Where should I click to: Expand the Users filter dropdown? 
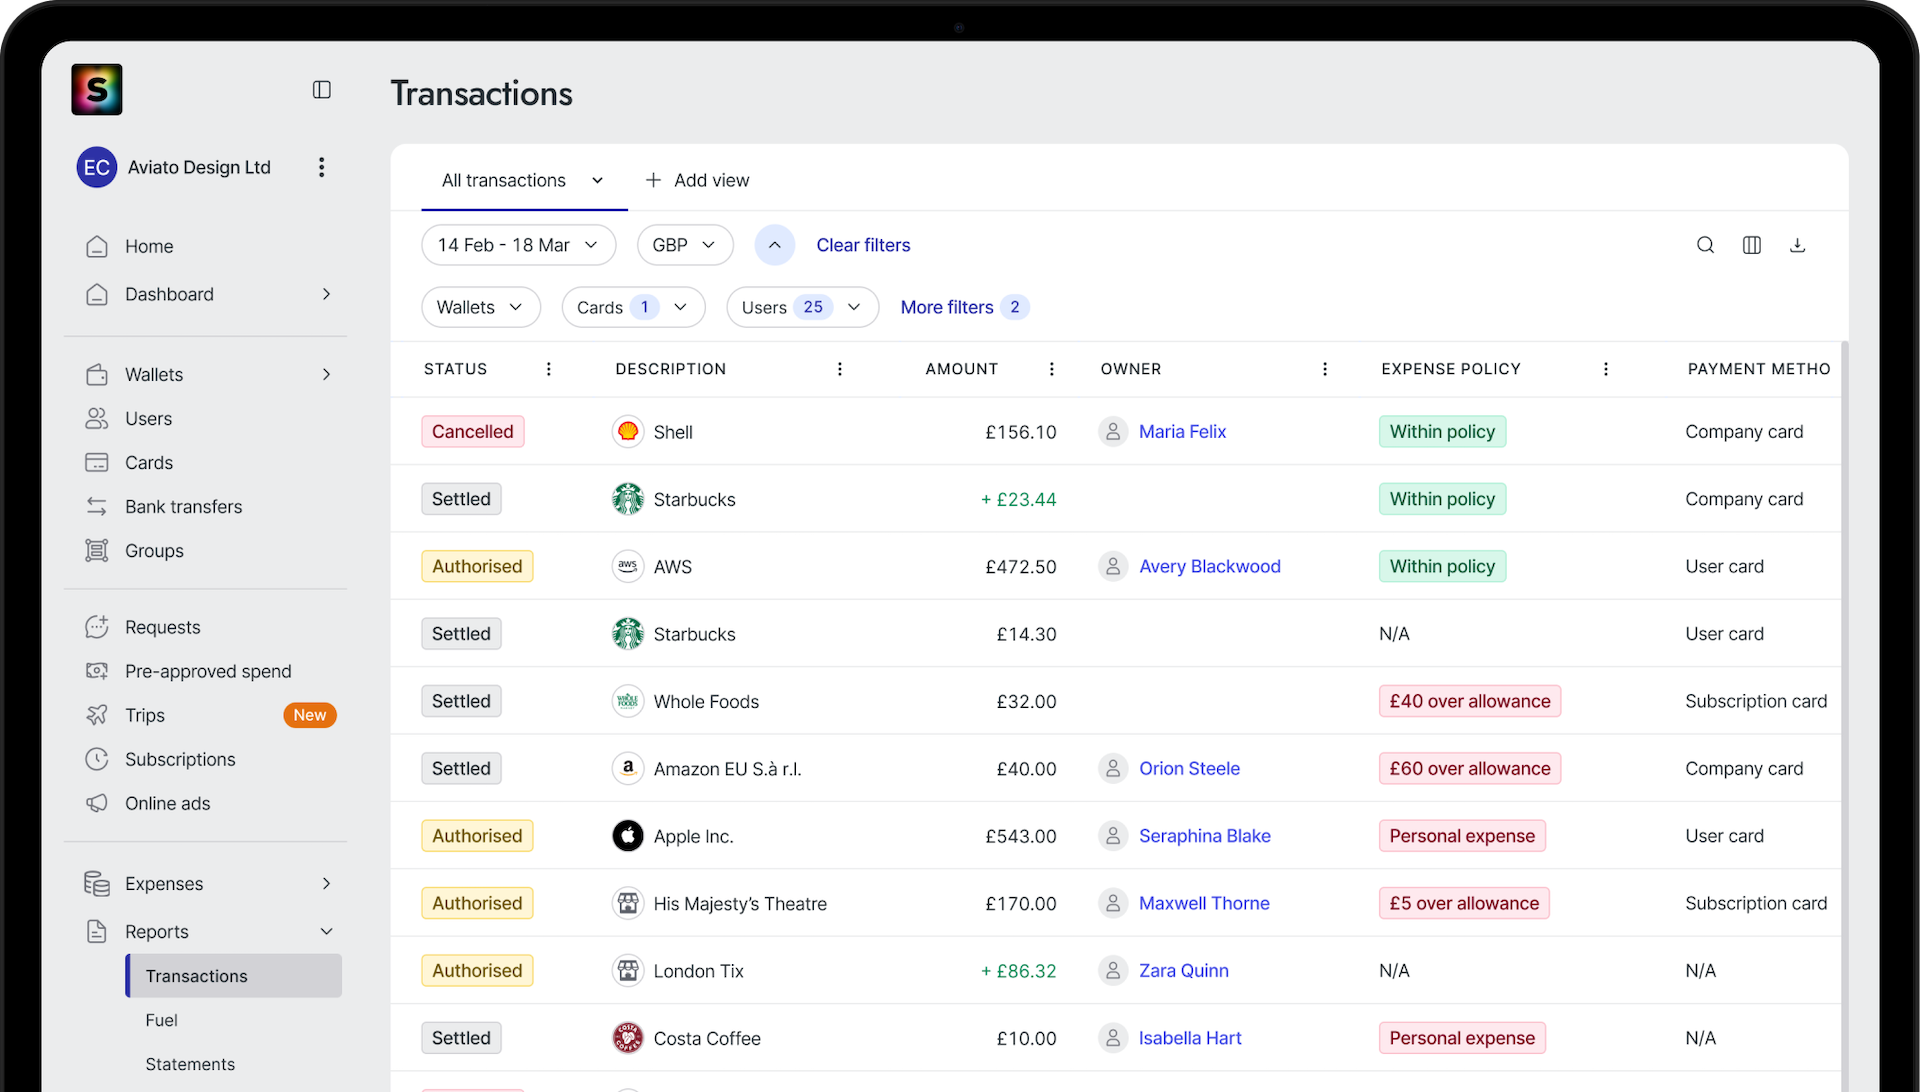tap(802, 307)
